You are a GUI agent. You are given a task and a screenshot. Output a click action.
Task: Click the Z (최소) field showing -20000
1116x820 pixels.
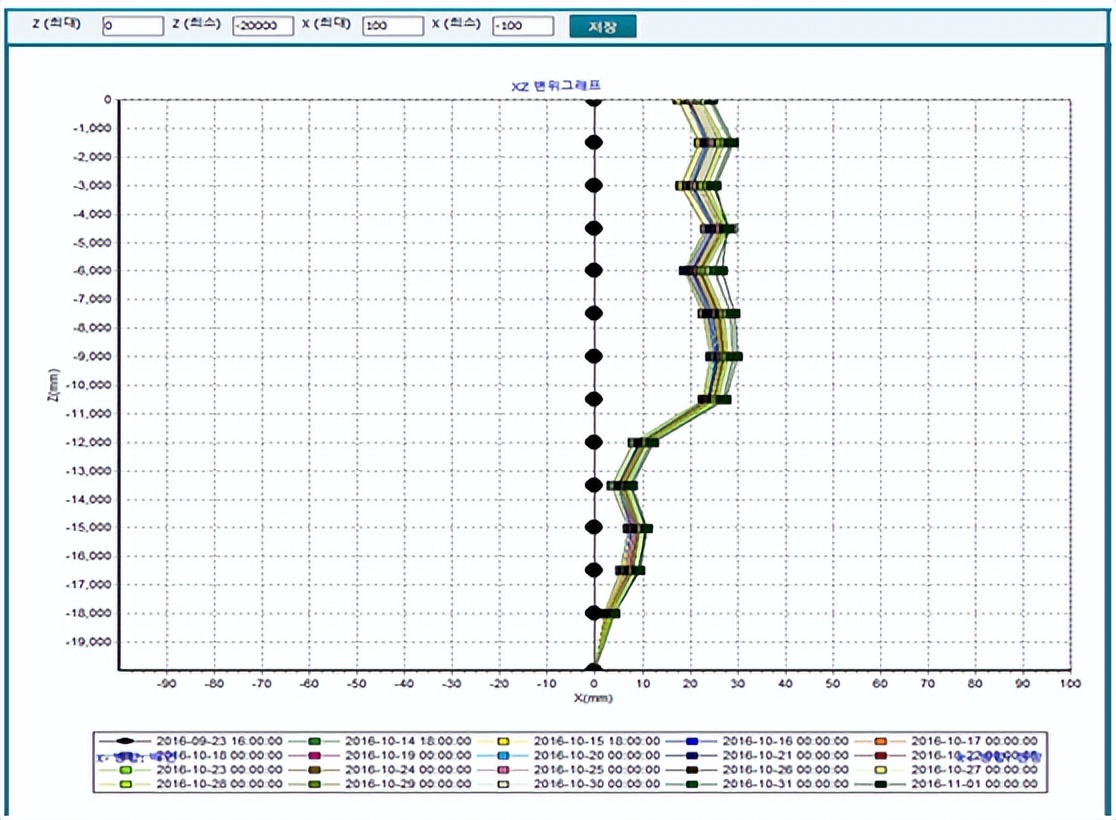[263, 26]
